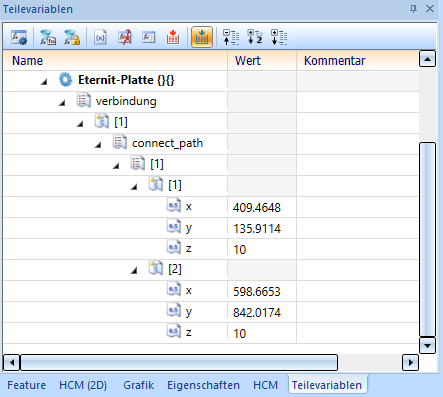This screenshot has width=443, height=397.
Task: Click the delete unused variables red X icon
Action: pyautogui.click(x=125, y=37)
